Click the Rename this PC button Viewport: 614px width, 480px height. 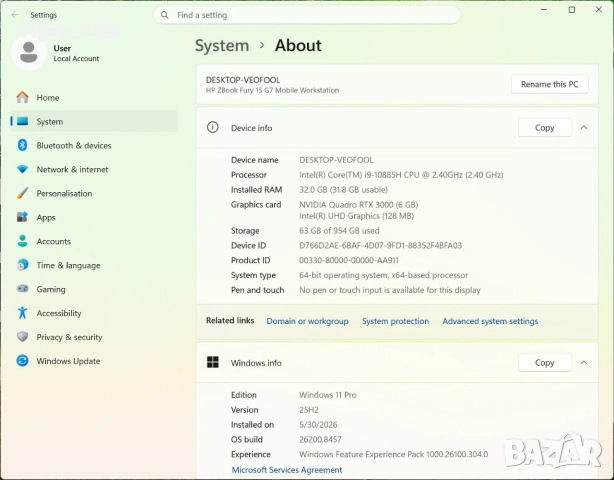549,84
